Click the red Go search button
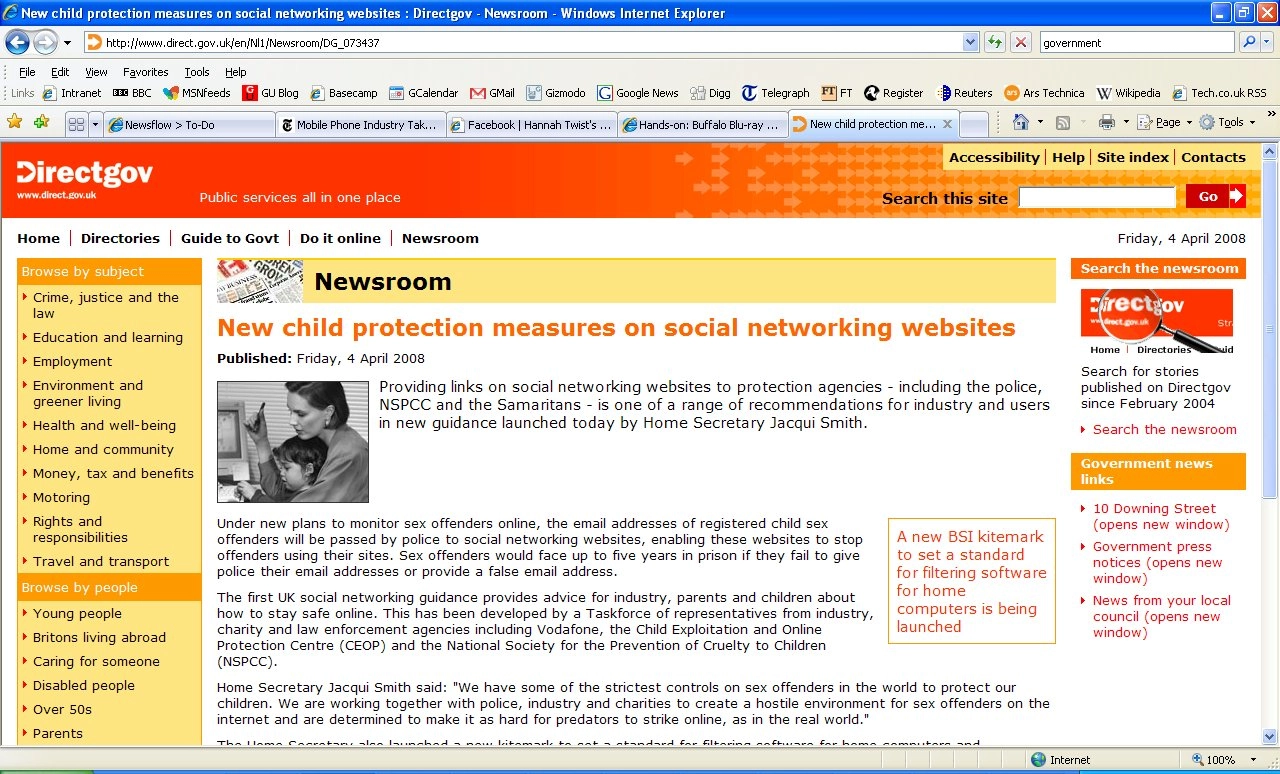 coord(1216,196)
